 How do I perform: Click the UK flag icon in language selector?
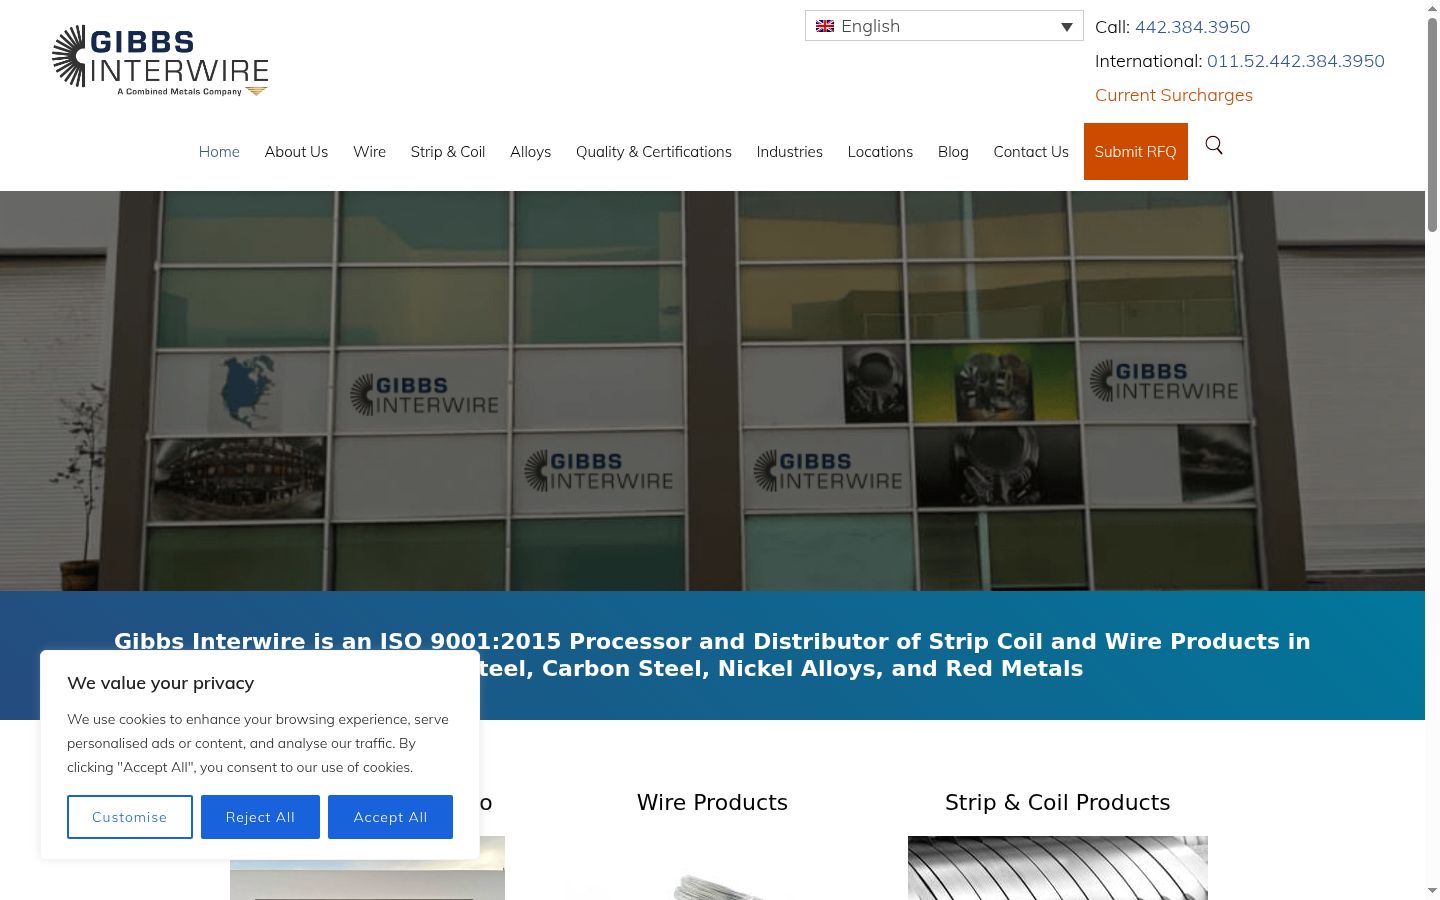point(825,26)
